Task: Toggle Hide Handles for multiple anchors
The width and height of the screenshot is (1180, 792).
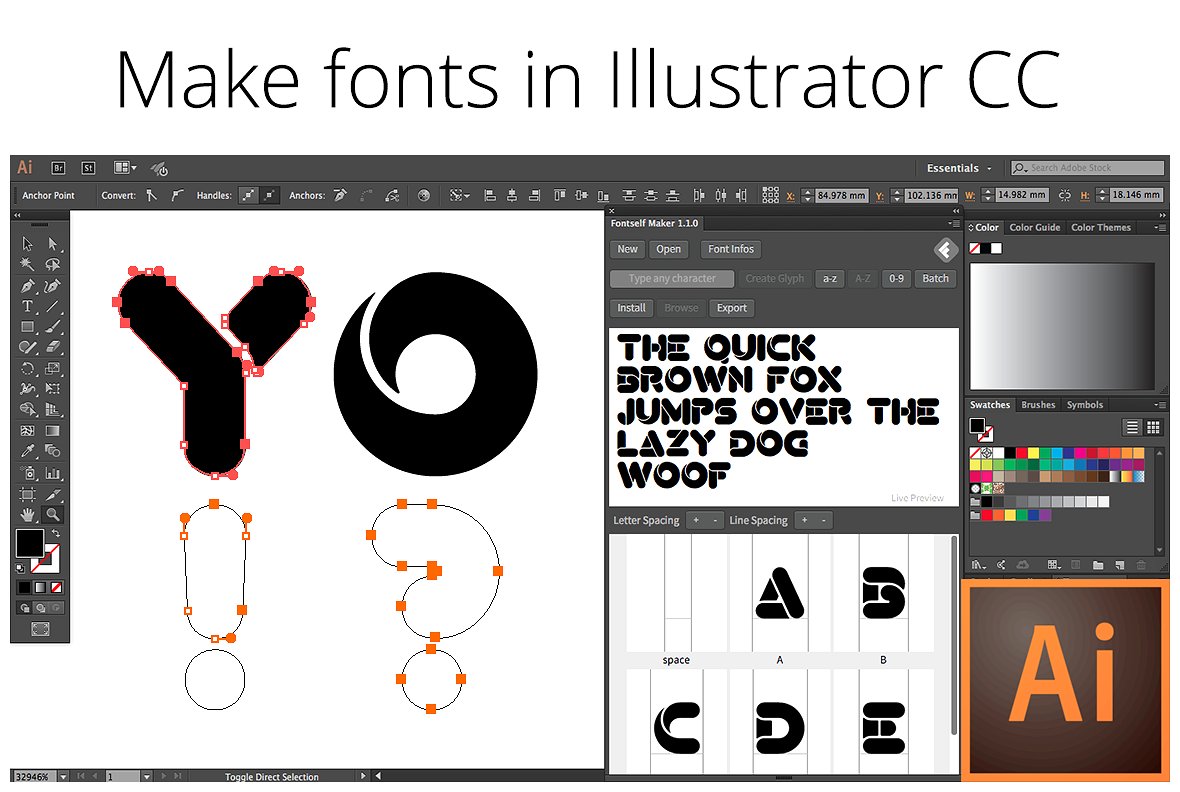Action: click(269, 196)
